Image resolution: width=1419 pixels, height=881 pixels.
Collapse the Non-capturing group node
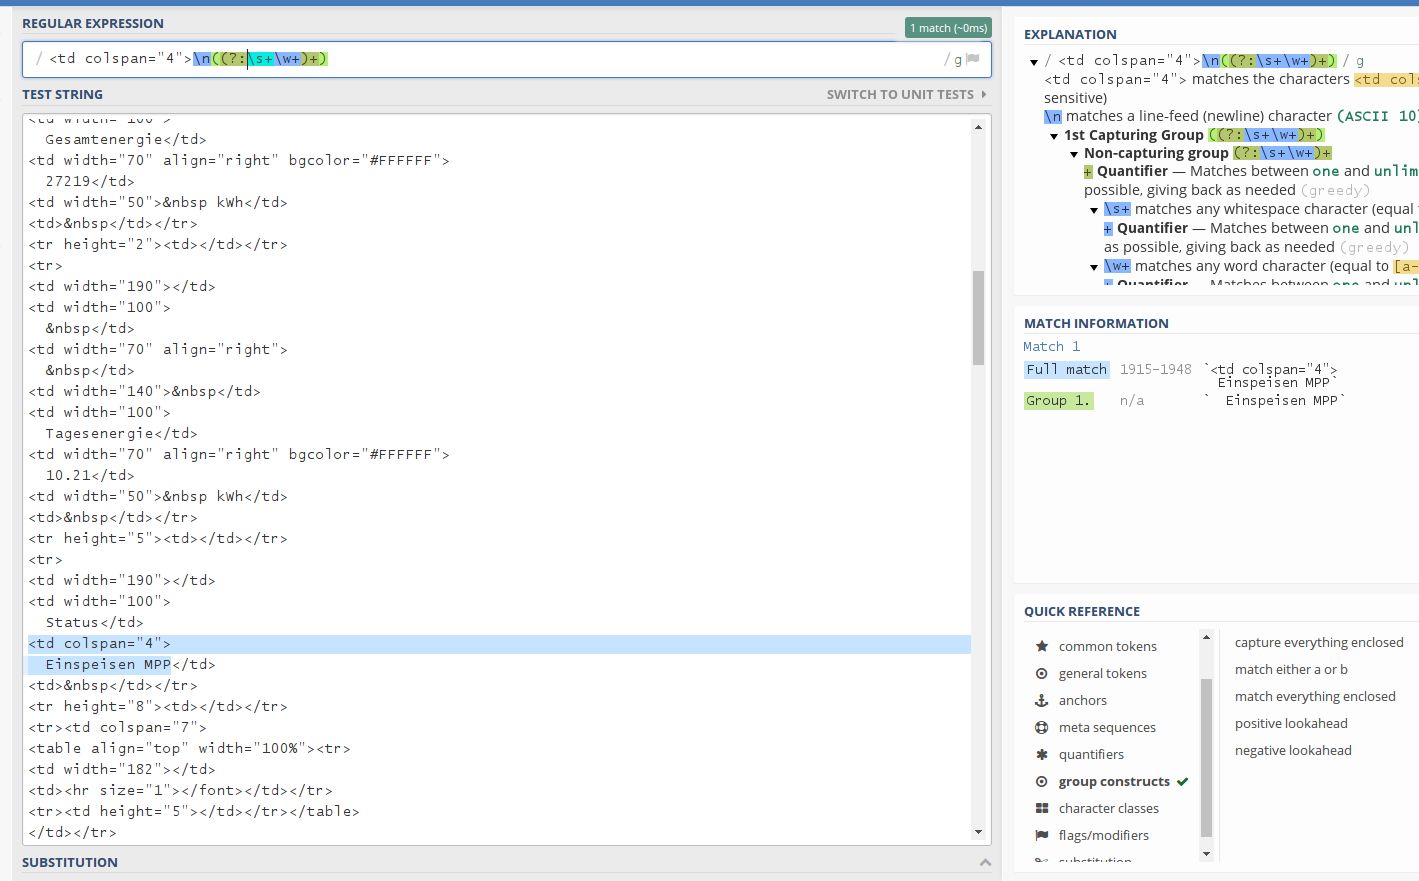pyautogui.click(x=1074, y=154)
